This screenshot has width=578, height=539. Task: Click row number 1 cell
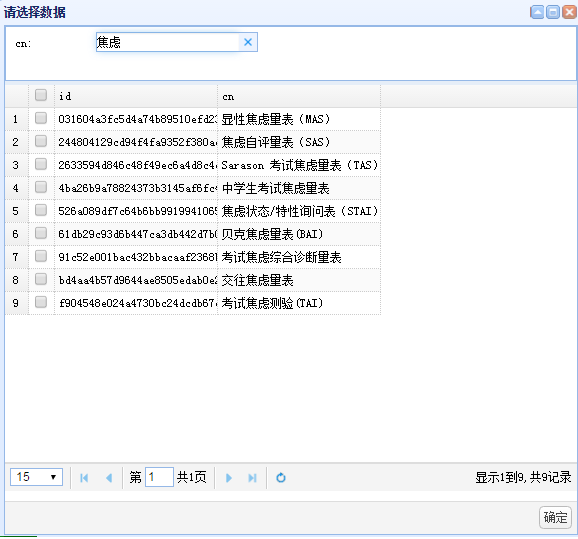pyautogui.click(x=17, y=119)
